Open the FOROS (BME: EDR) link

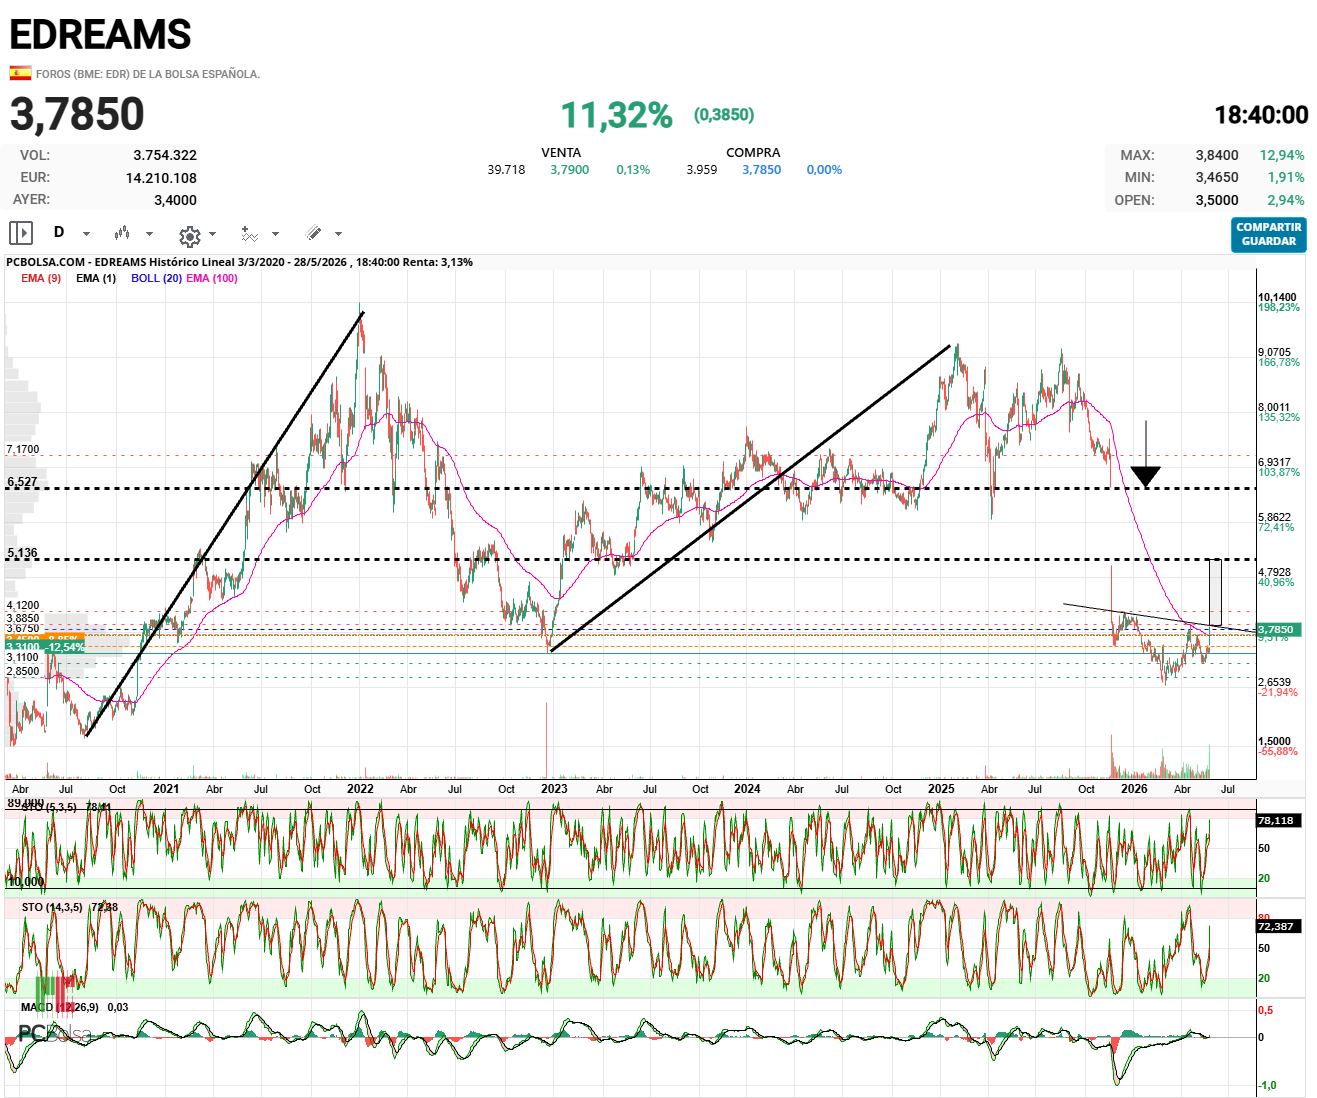coord(148,74)
